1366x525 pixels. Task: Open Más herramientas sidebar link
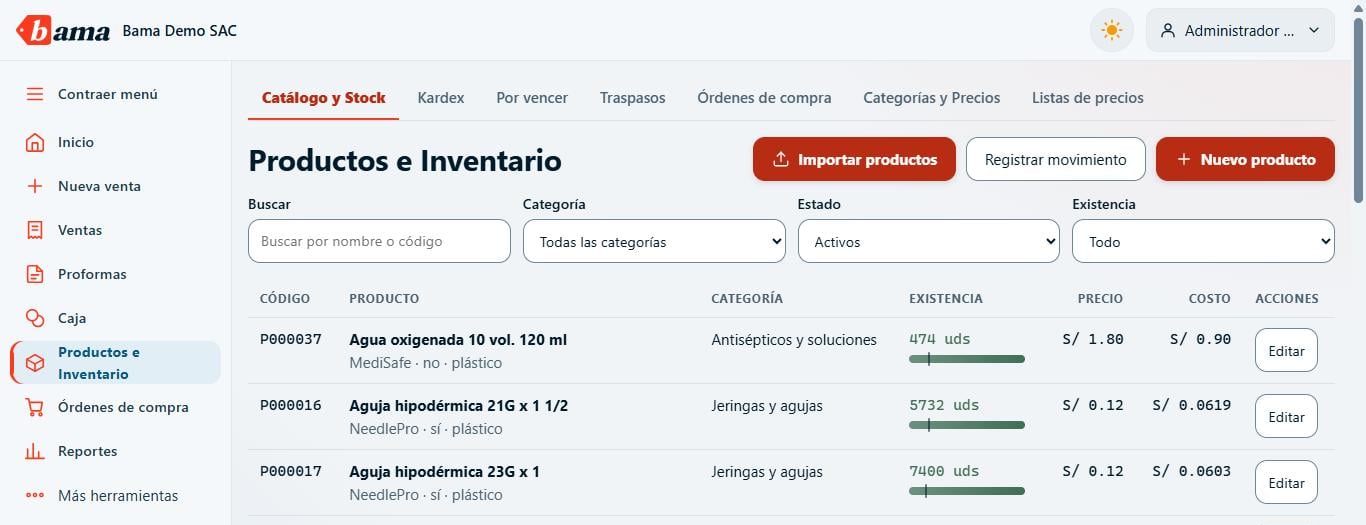coord(115,495)
